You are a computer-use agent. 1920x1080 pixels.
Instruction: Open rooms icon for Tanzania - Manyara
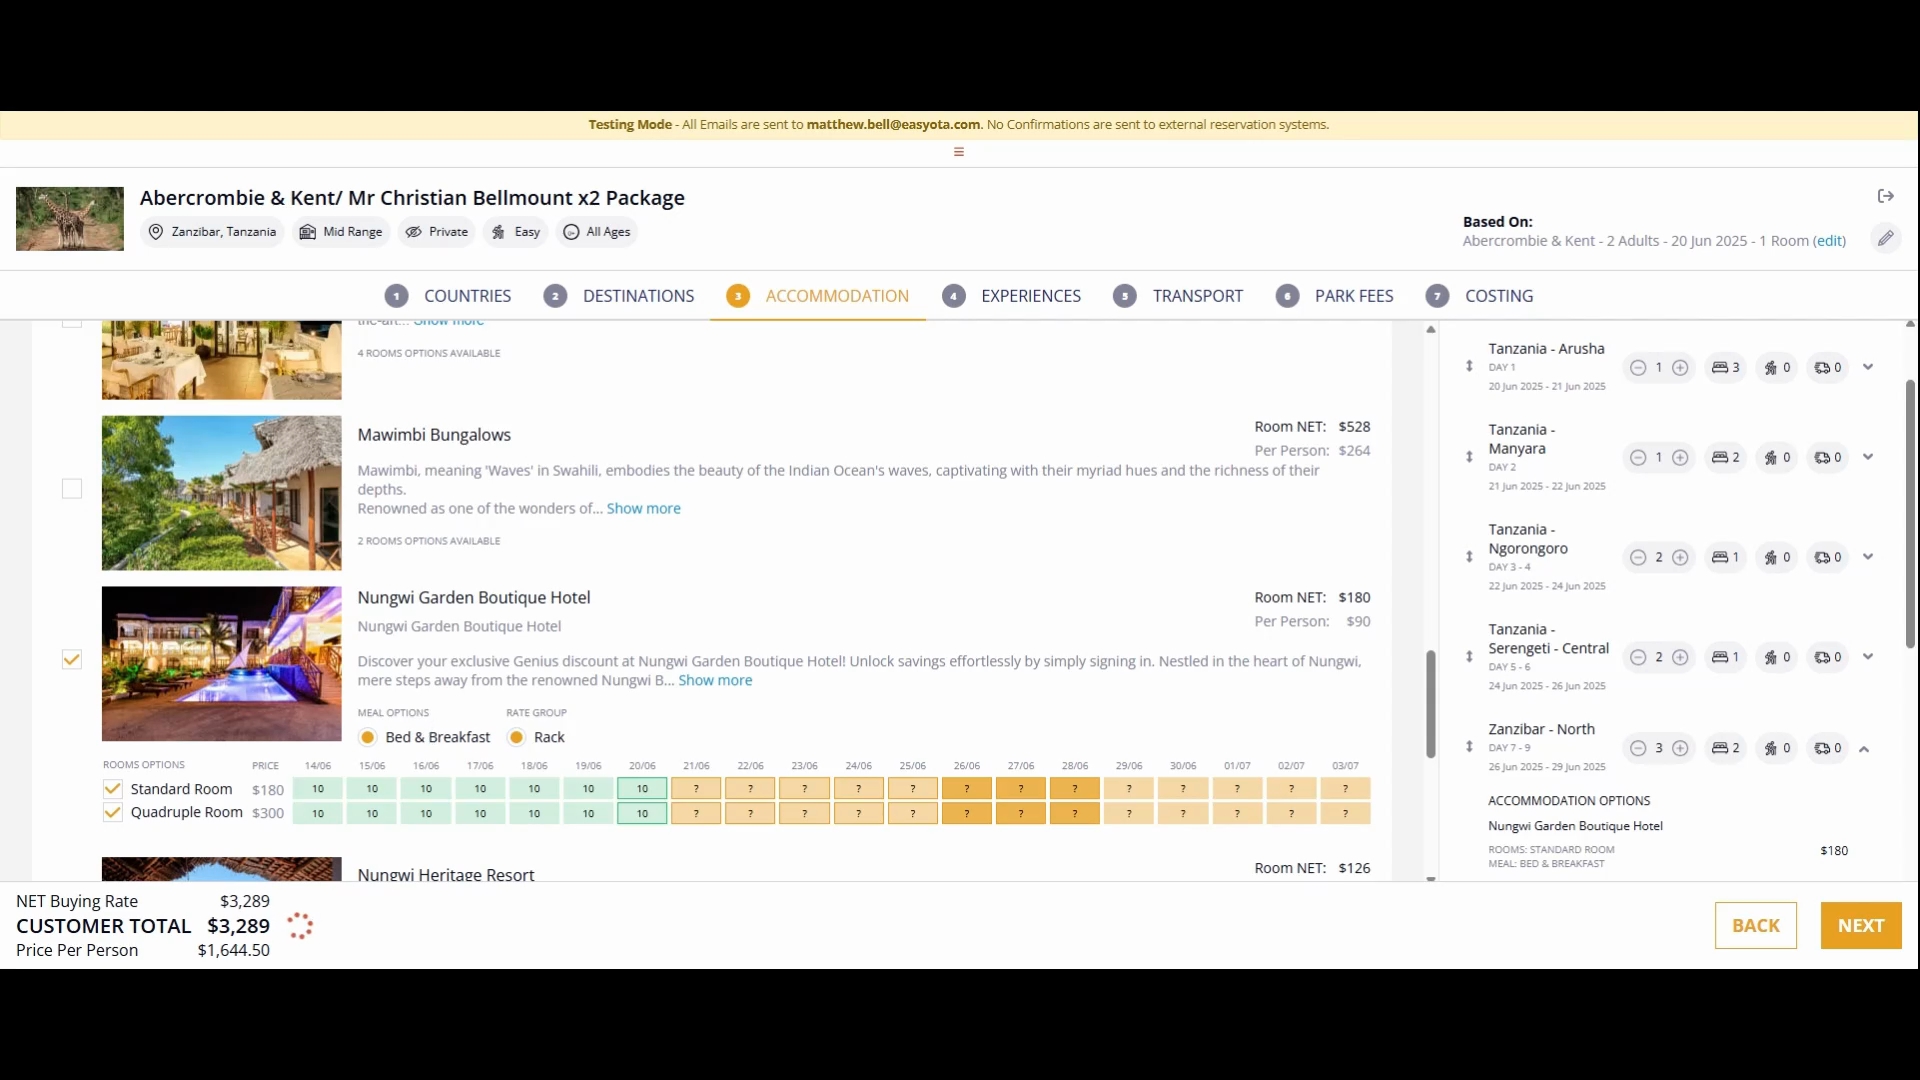pos(1726,458)
